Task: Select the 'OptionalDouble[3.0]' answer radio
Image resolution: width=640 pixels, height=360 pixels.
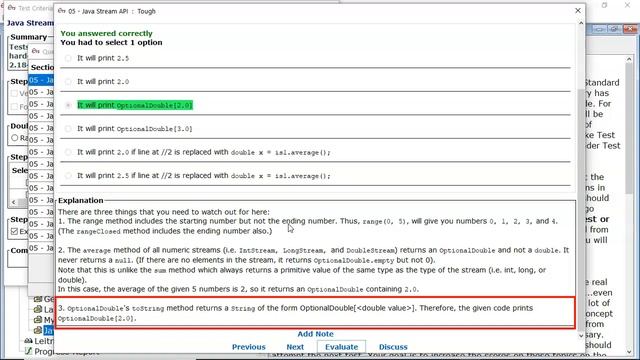Action: tap(68, 129)
